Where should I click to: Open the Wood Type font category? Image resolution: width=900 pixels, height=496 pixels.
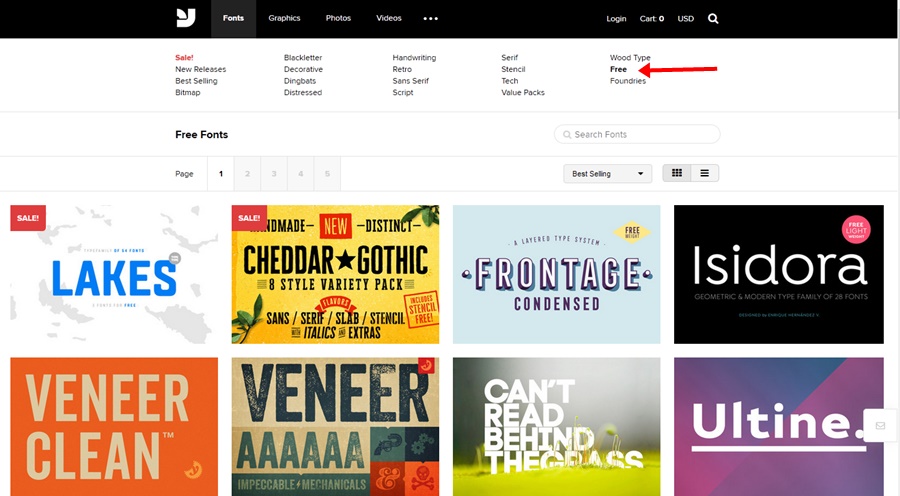pos(630,57)
